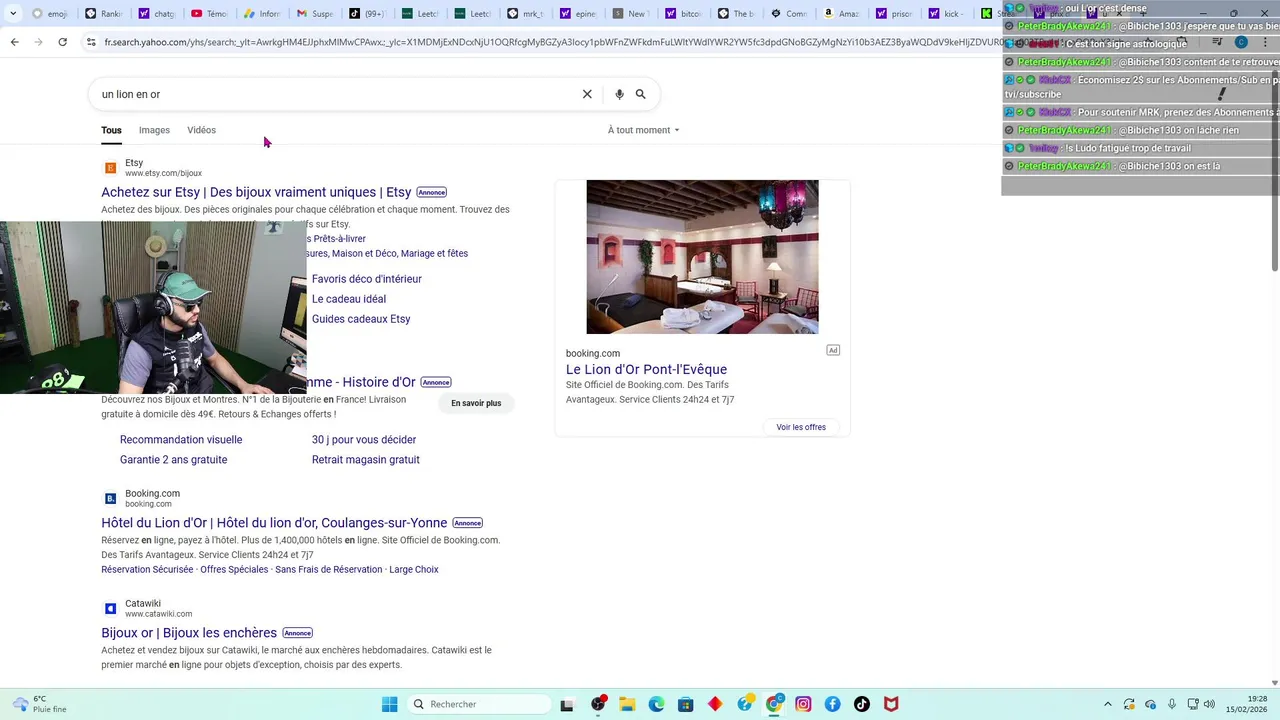
Task: Switch to the Vidéos results tab
Action: [x=201, y=130]
